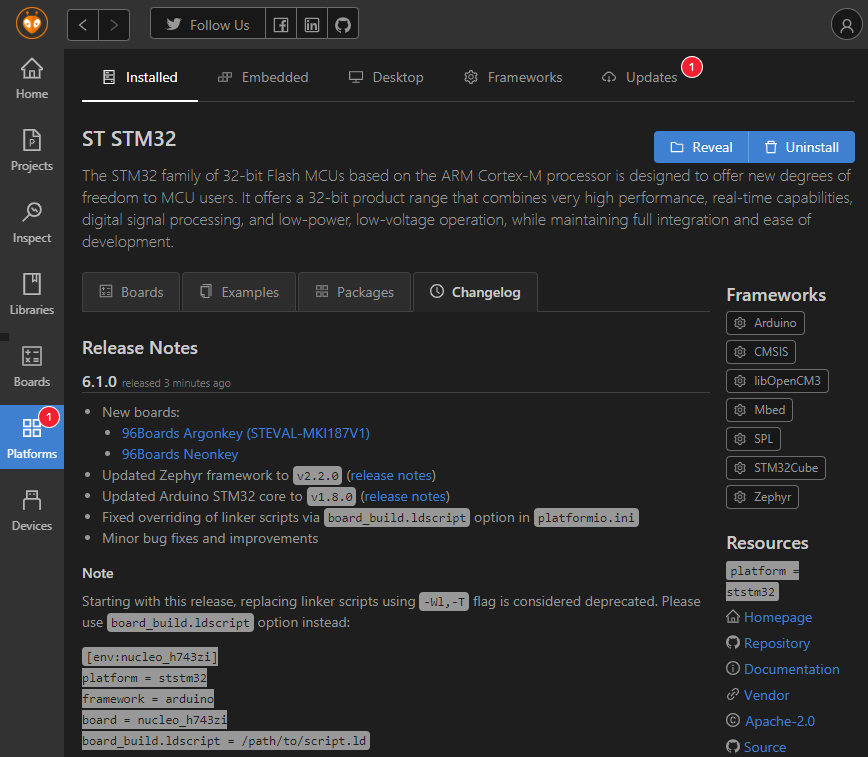Click the Updates notification badge
The height and width of the screenshot is (757, 868).
(x=691, y=67)
